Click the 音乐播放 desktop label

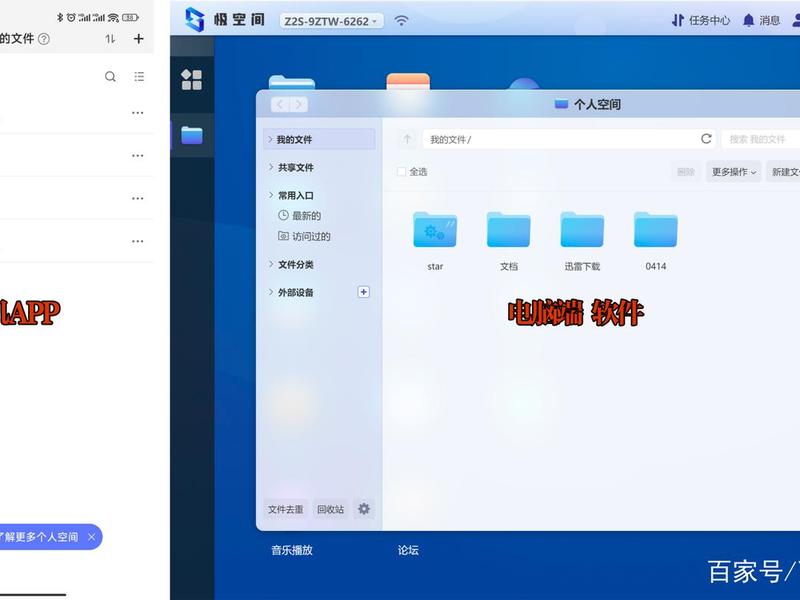292,550
